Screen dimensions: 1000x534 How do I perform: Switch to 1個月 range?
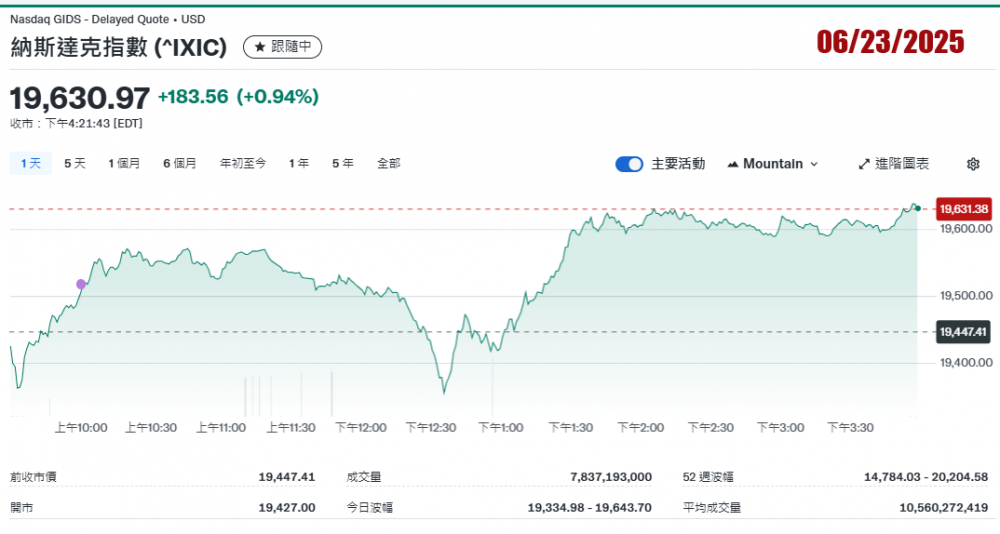click(x=124, y=163)
